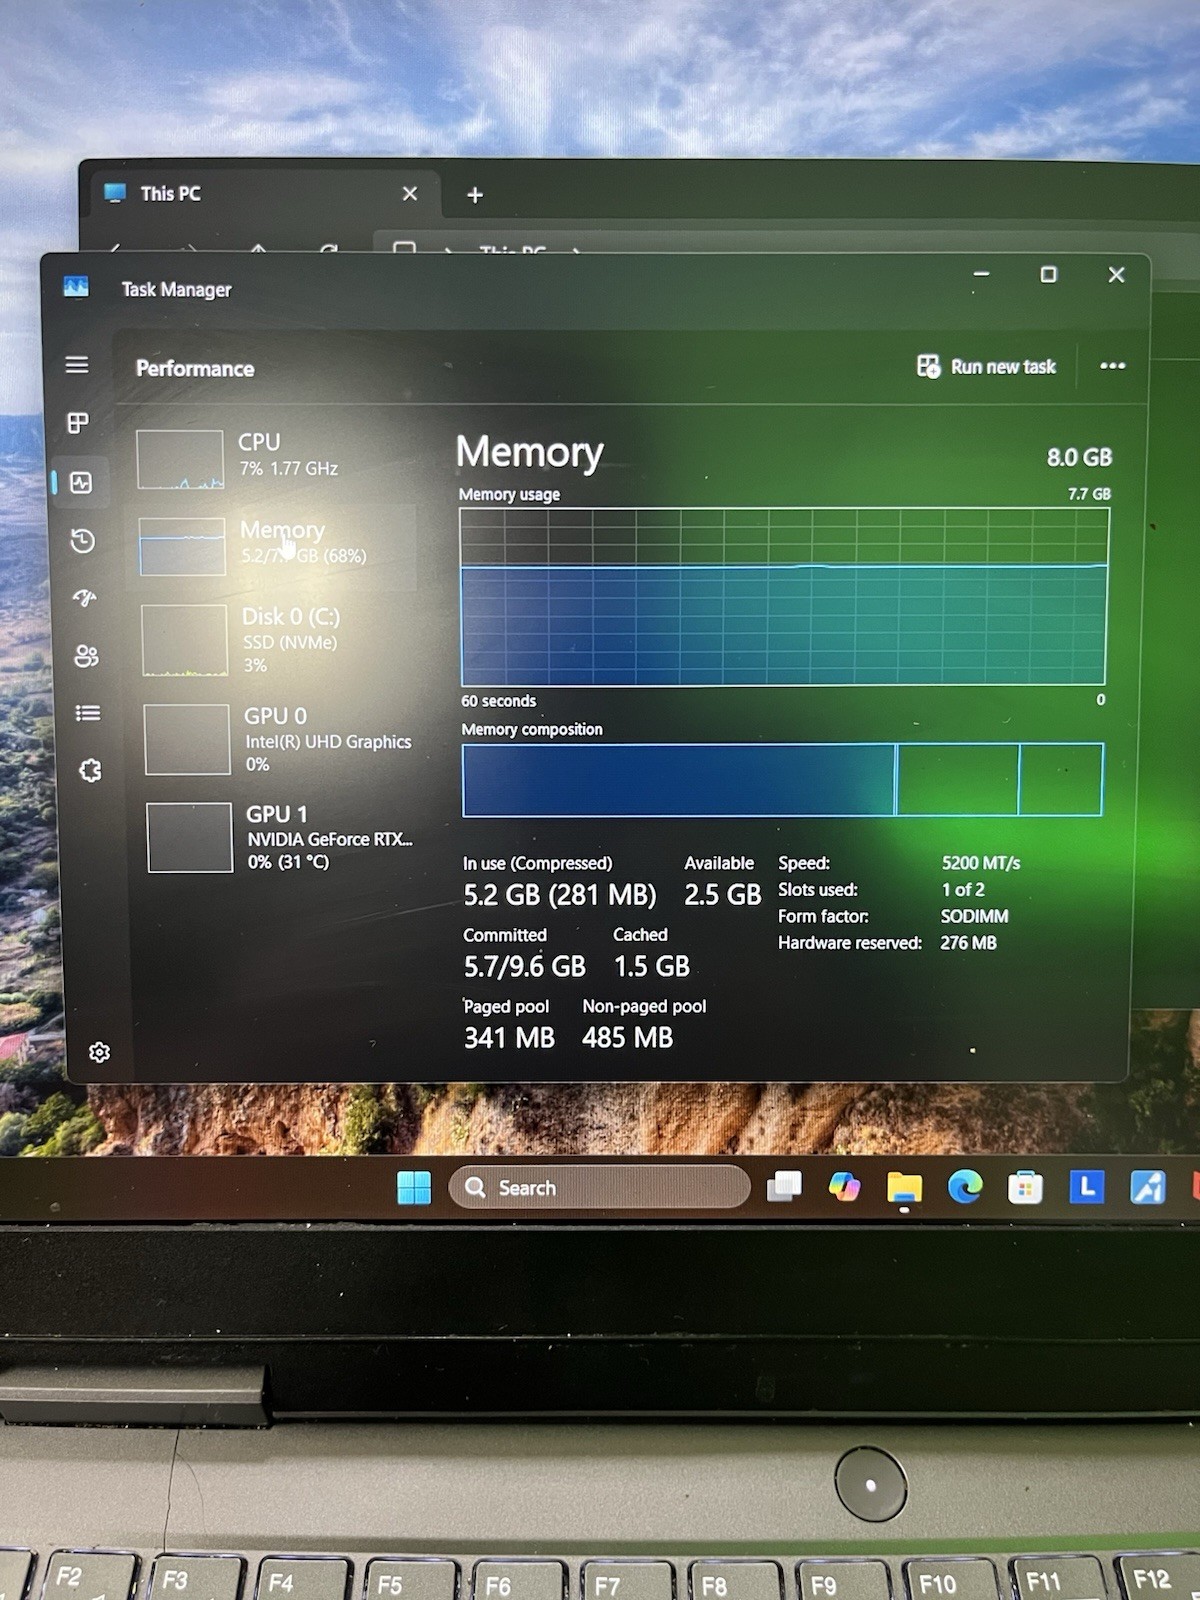The height and width of the screenshot is (1600, 1200).
Task: Open Startup apps page icon
Action: coord(85,598)
